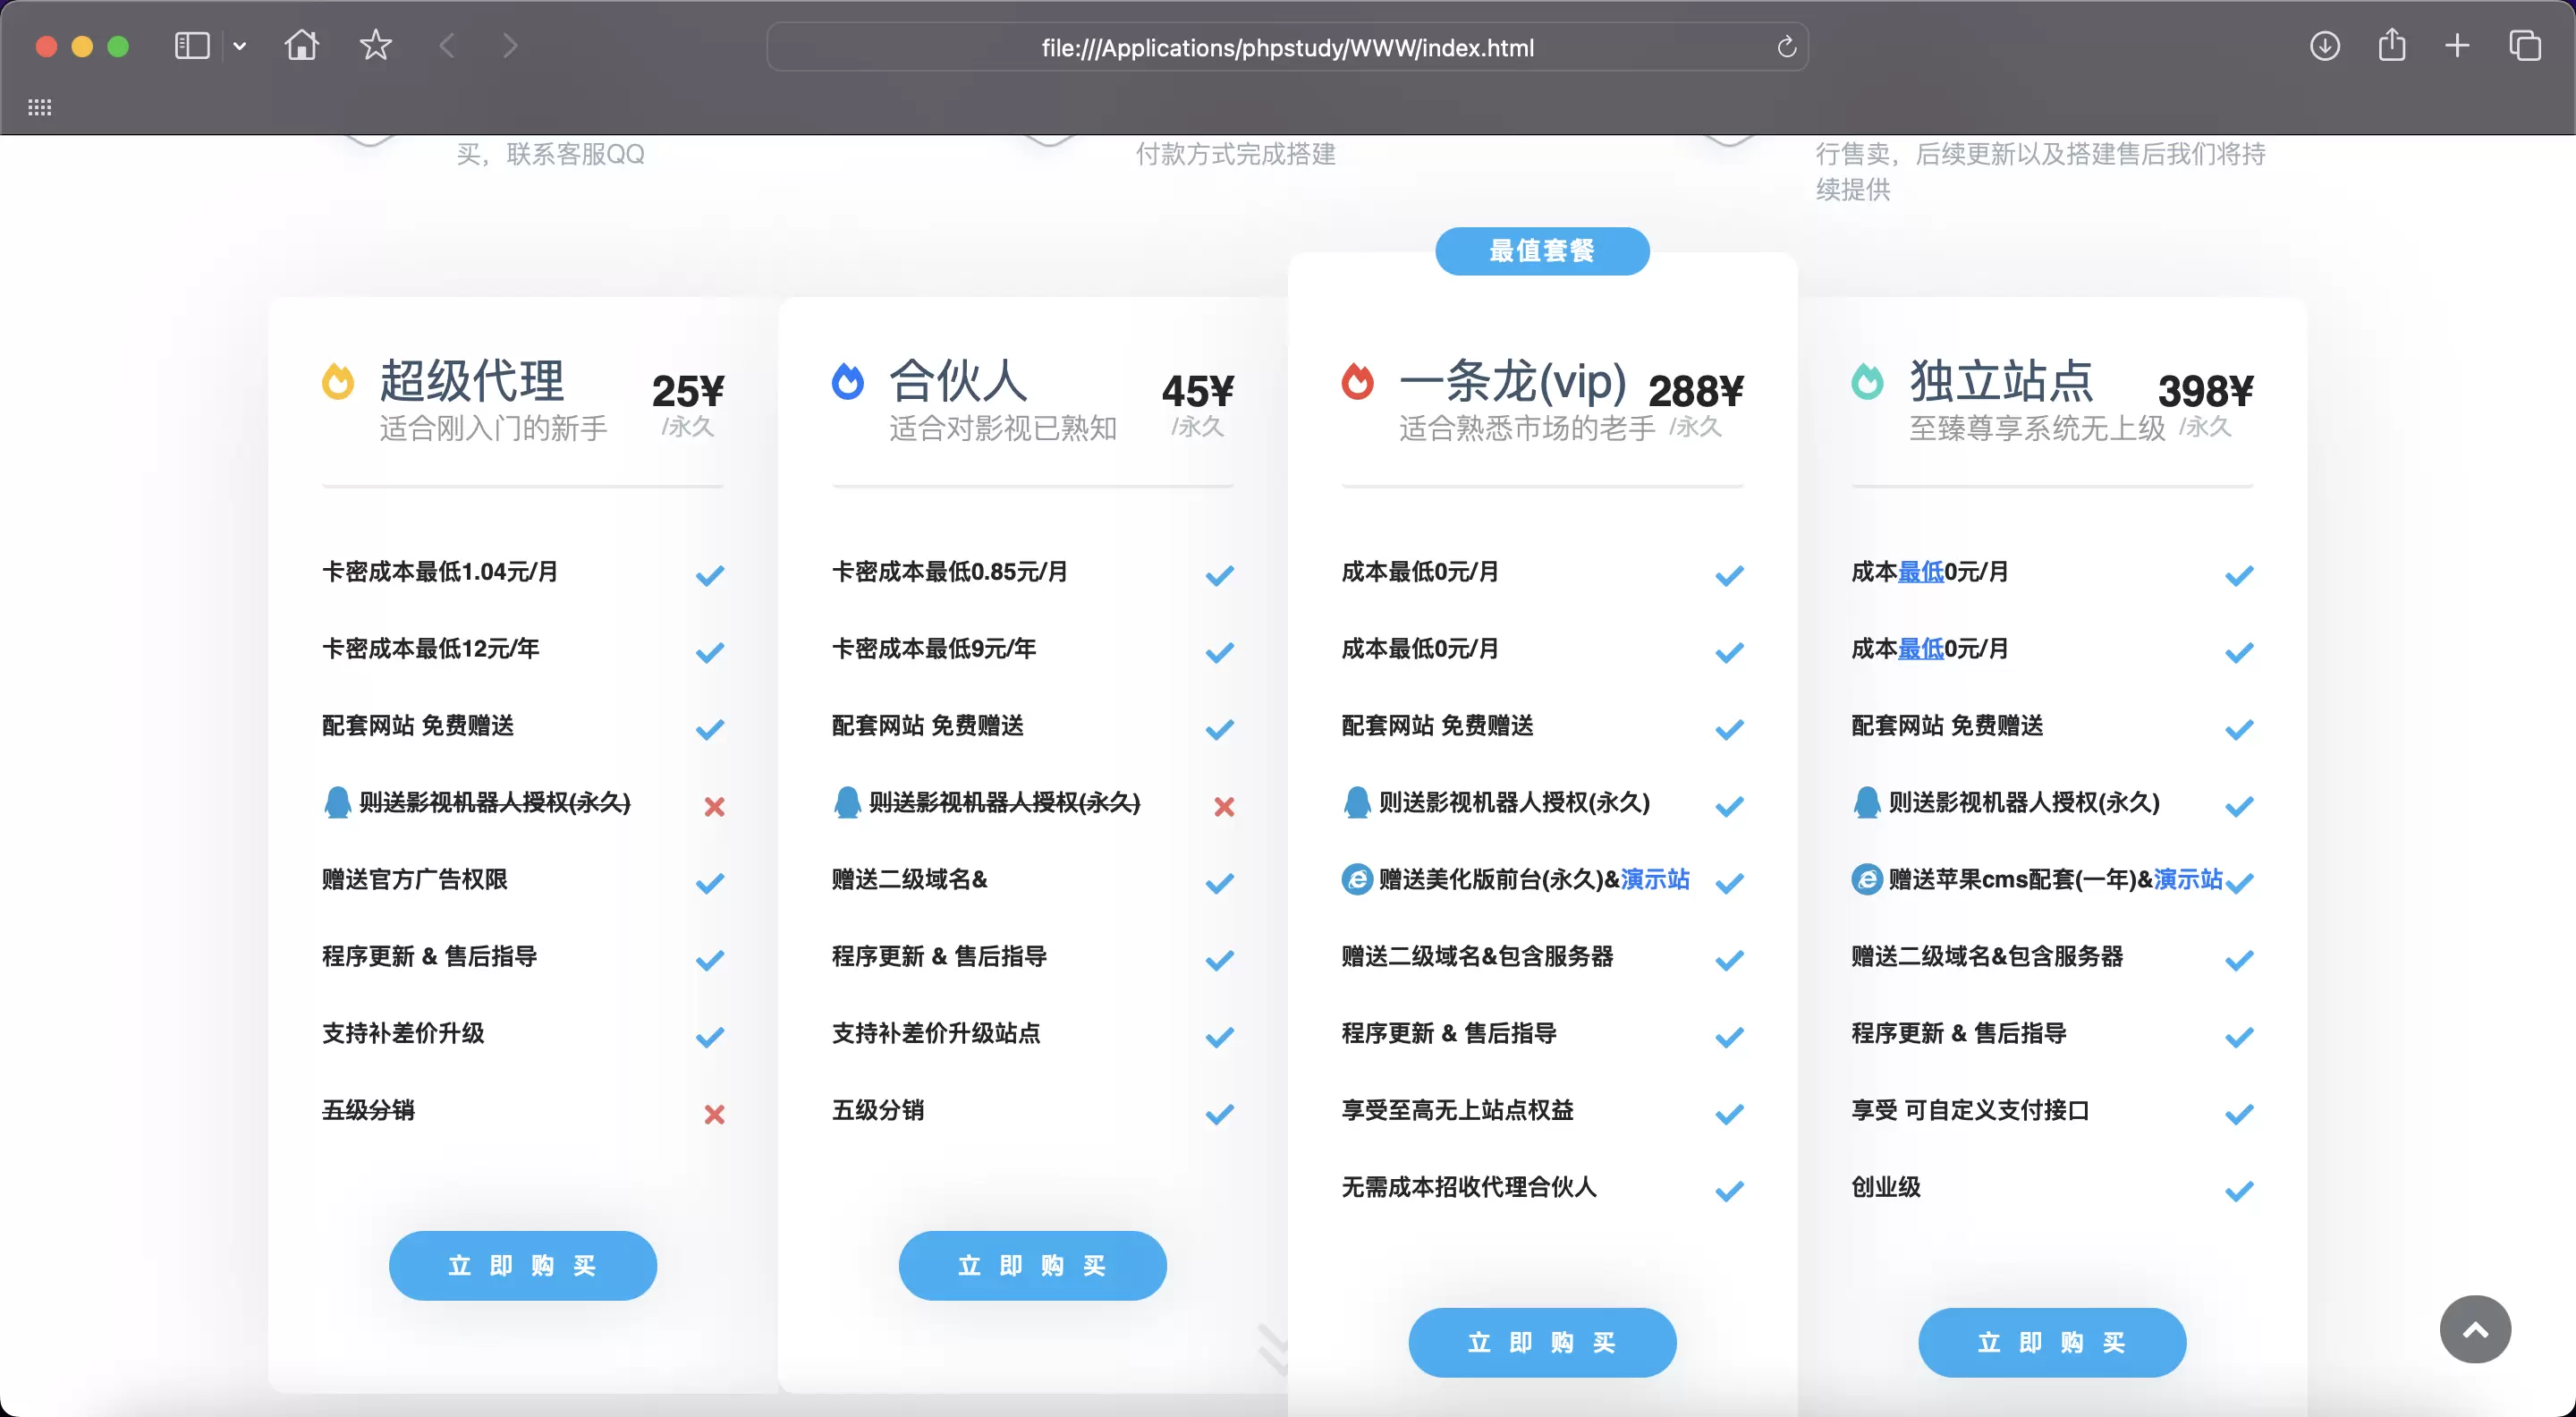Click subtitle 至臻尊享系统无上级

[2038, 428]
